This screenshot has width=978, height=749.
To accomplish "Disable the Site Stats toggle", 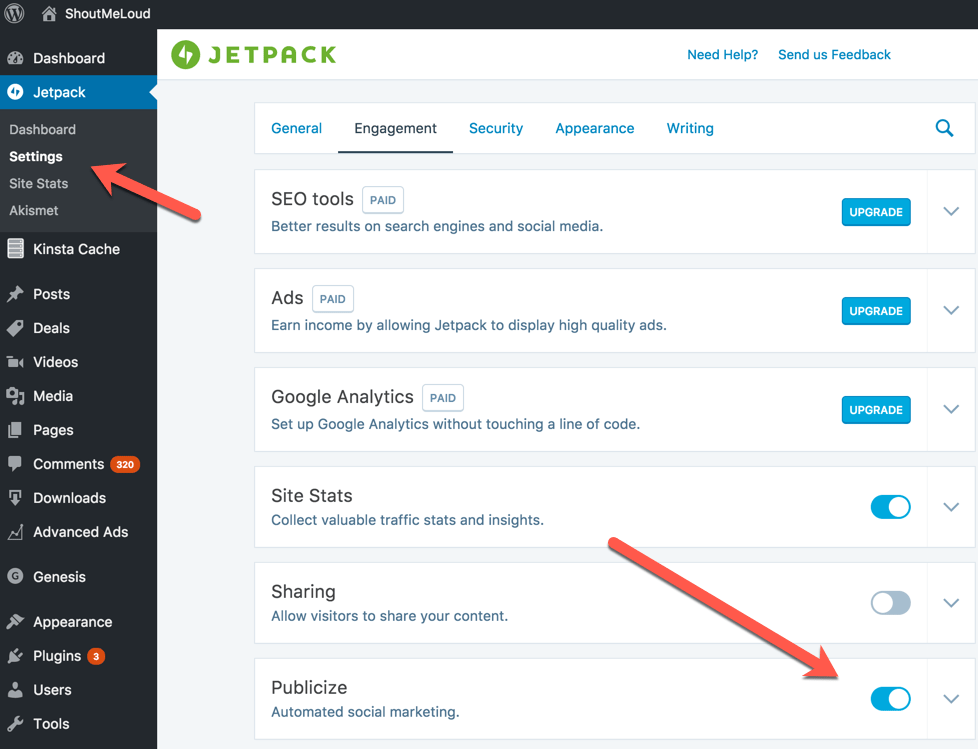I will tap(890, 507).
